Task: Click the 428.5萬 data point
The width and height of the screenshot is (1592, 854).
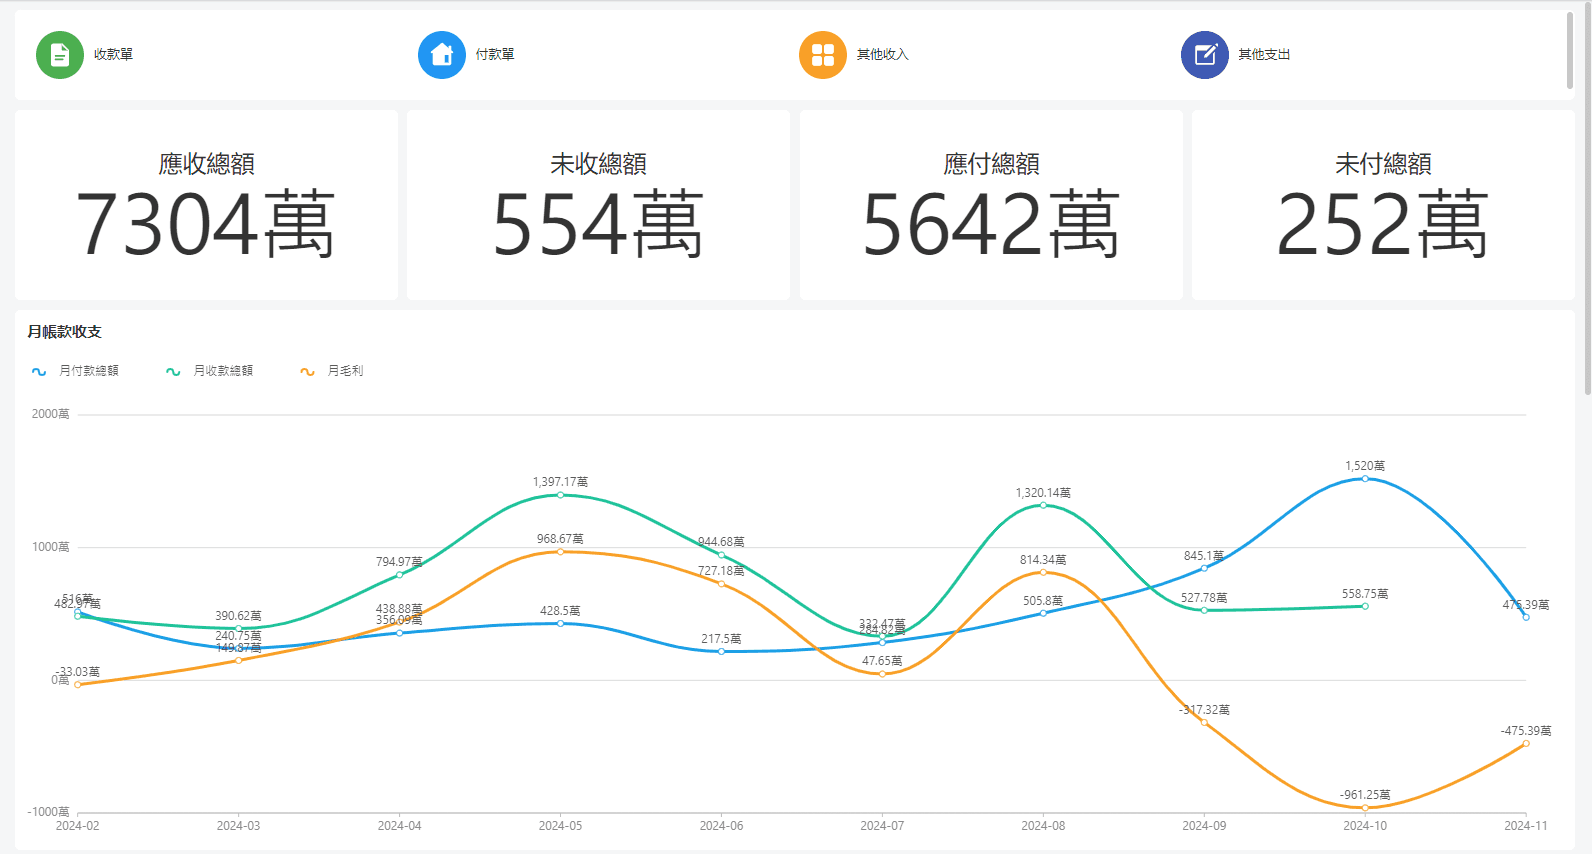Action: tap(560, 623)
